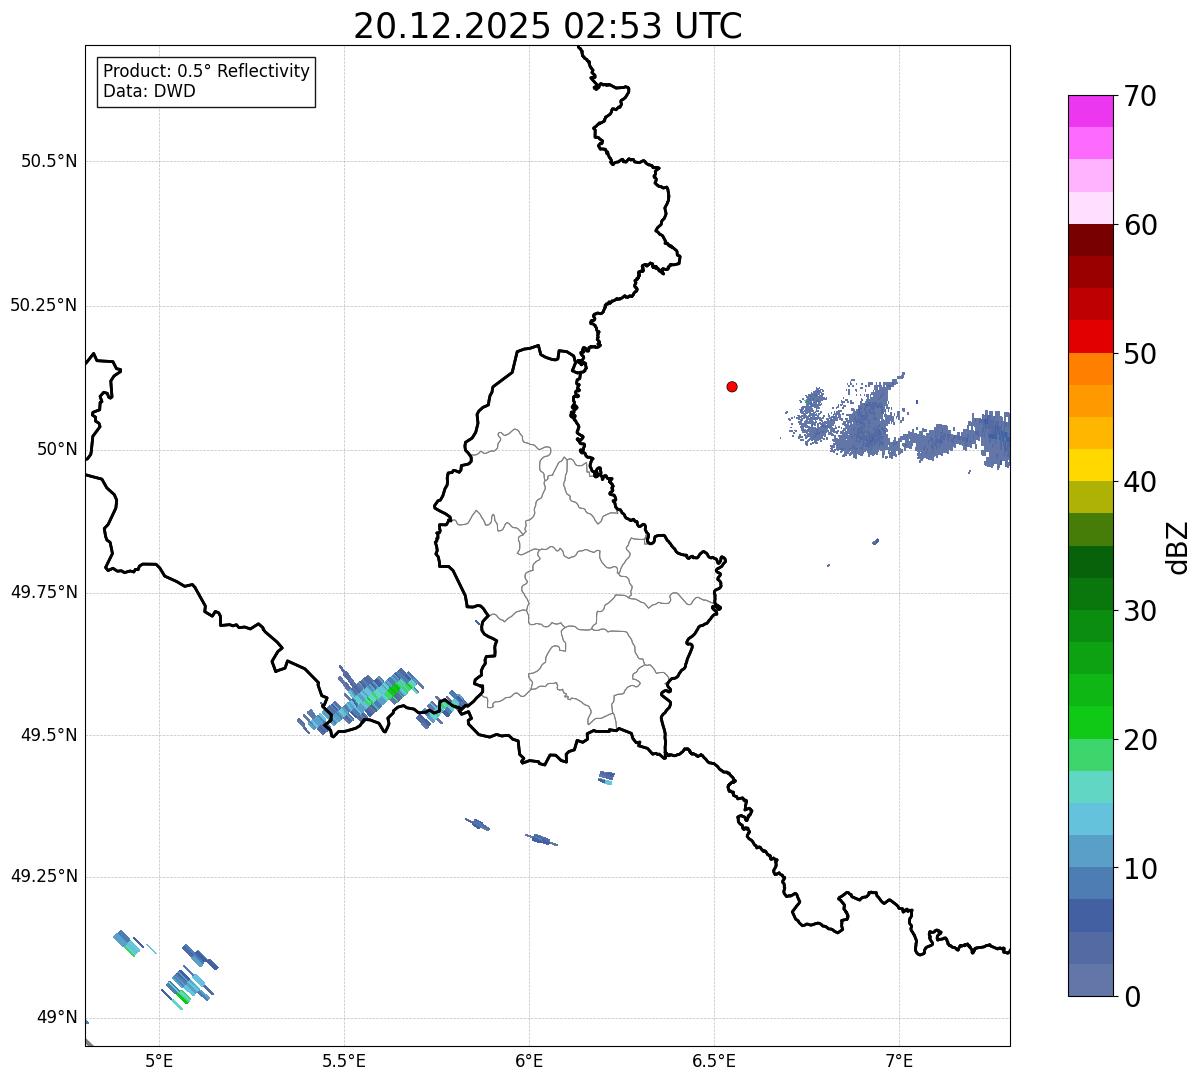Click the 49.75°N latitude label

44,592
